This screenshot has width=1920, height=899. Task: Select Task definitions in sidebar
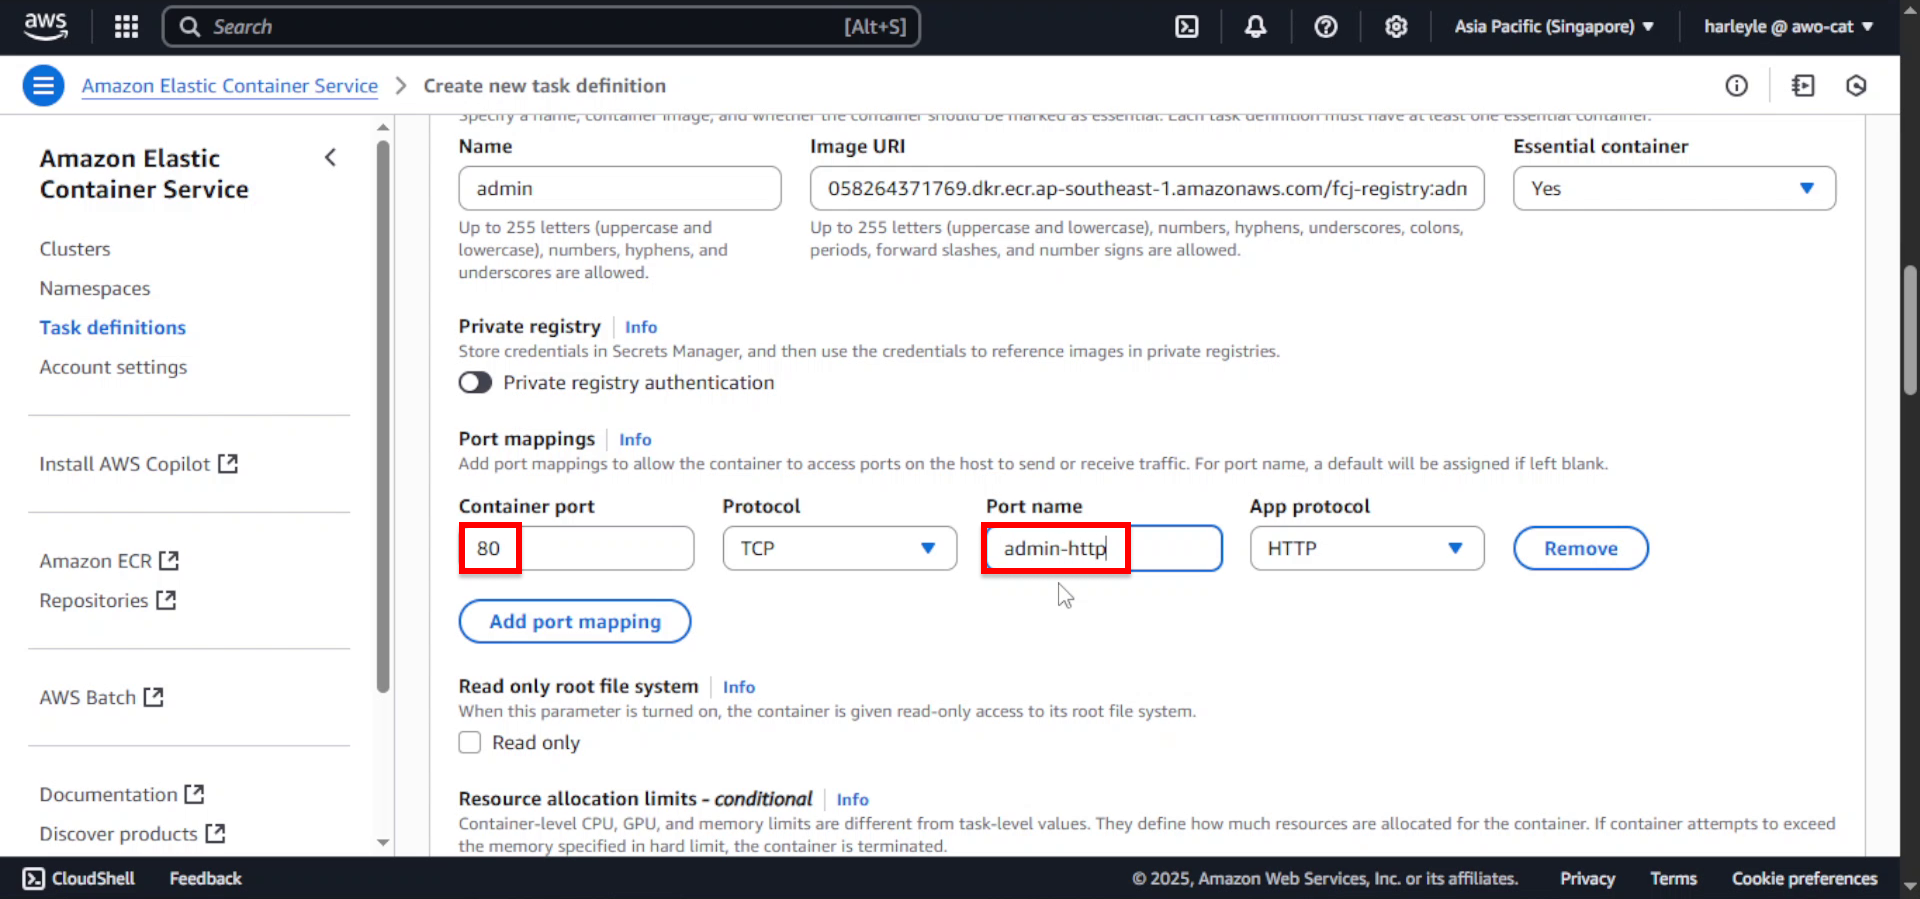click(113, 327)
